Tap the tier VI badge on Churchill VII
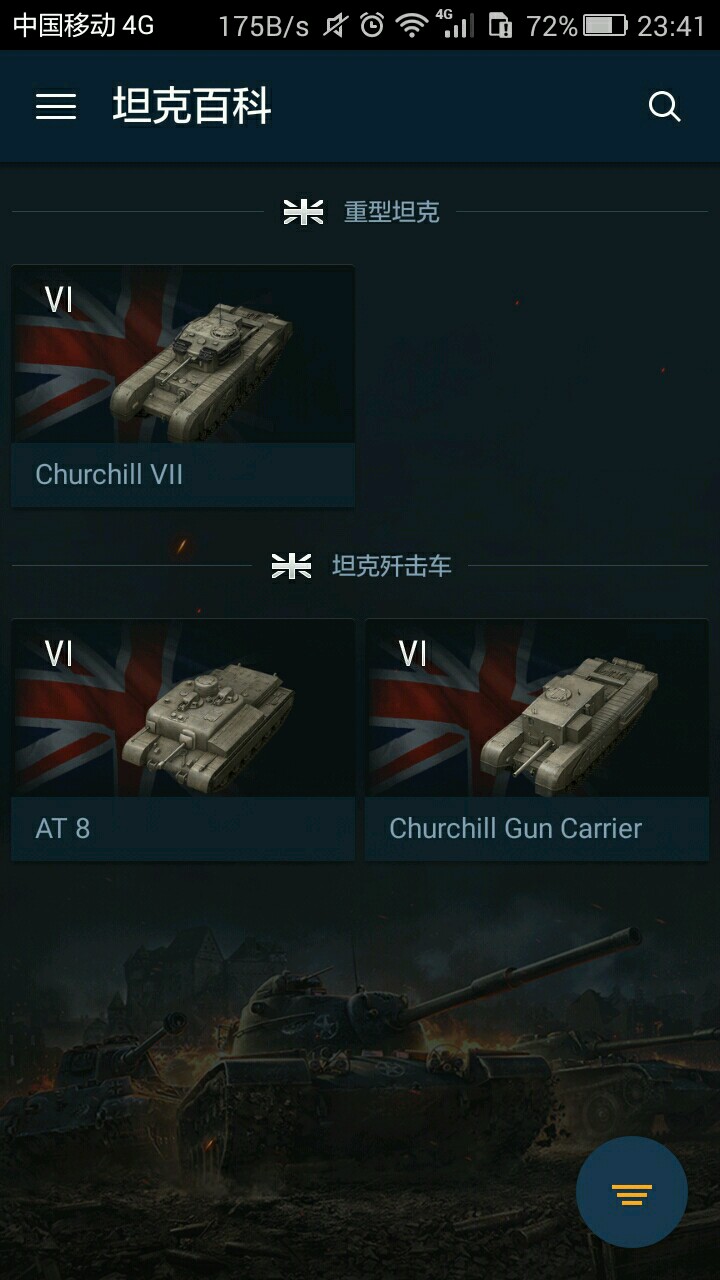The image size is (720, 1280). (x=59, y=300)
